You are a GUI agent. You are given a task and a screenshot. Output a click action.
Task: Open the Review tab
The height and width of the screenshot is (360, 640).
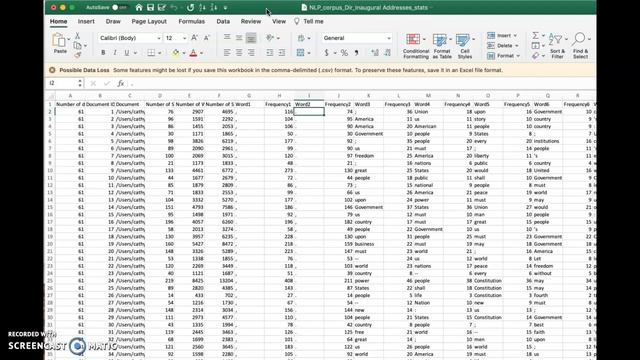coord(251,21)
